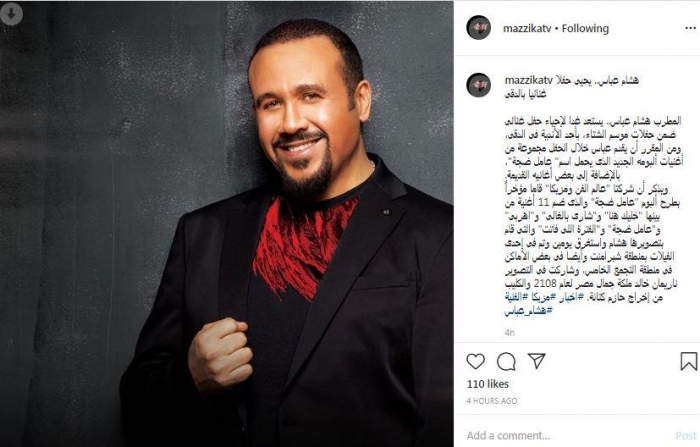Toggle the Following status for mazzikatv

coord(585,29)
